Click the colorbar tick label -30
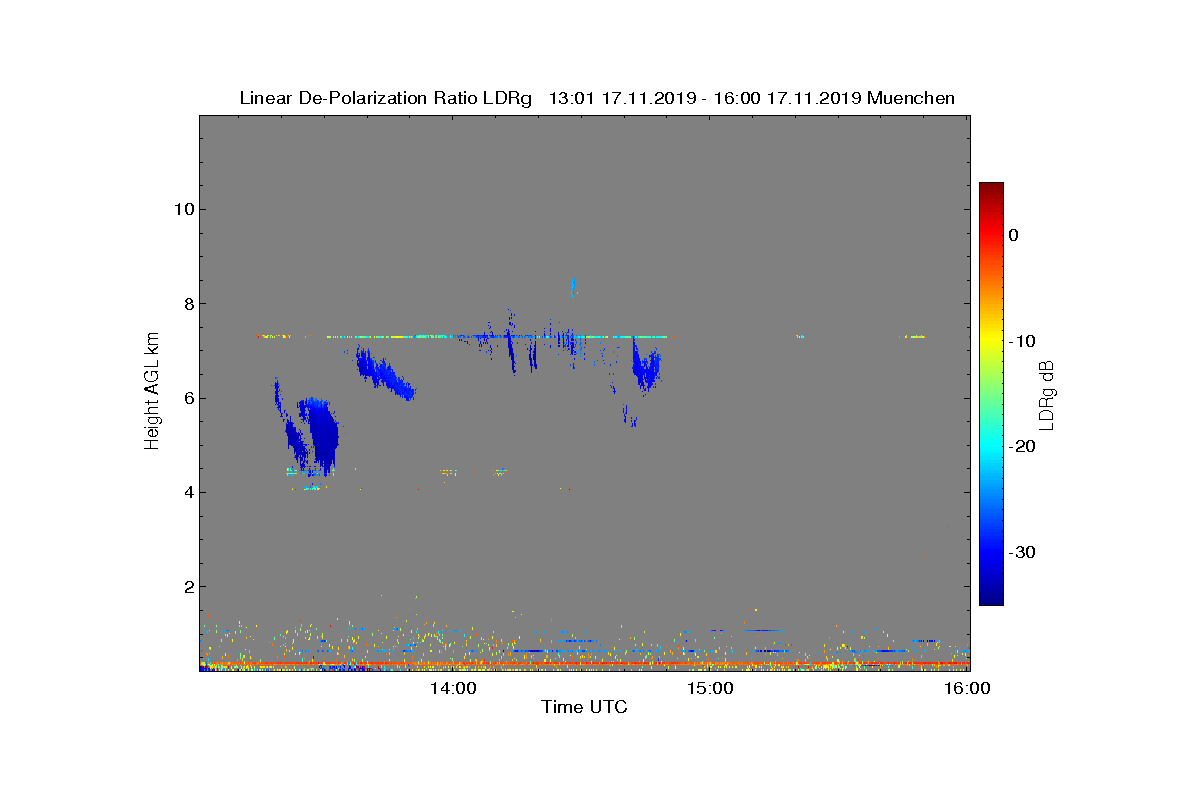This screenshot has width=1200, height=800. click(x=1021, y=553)
